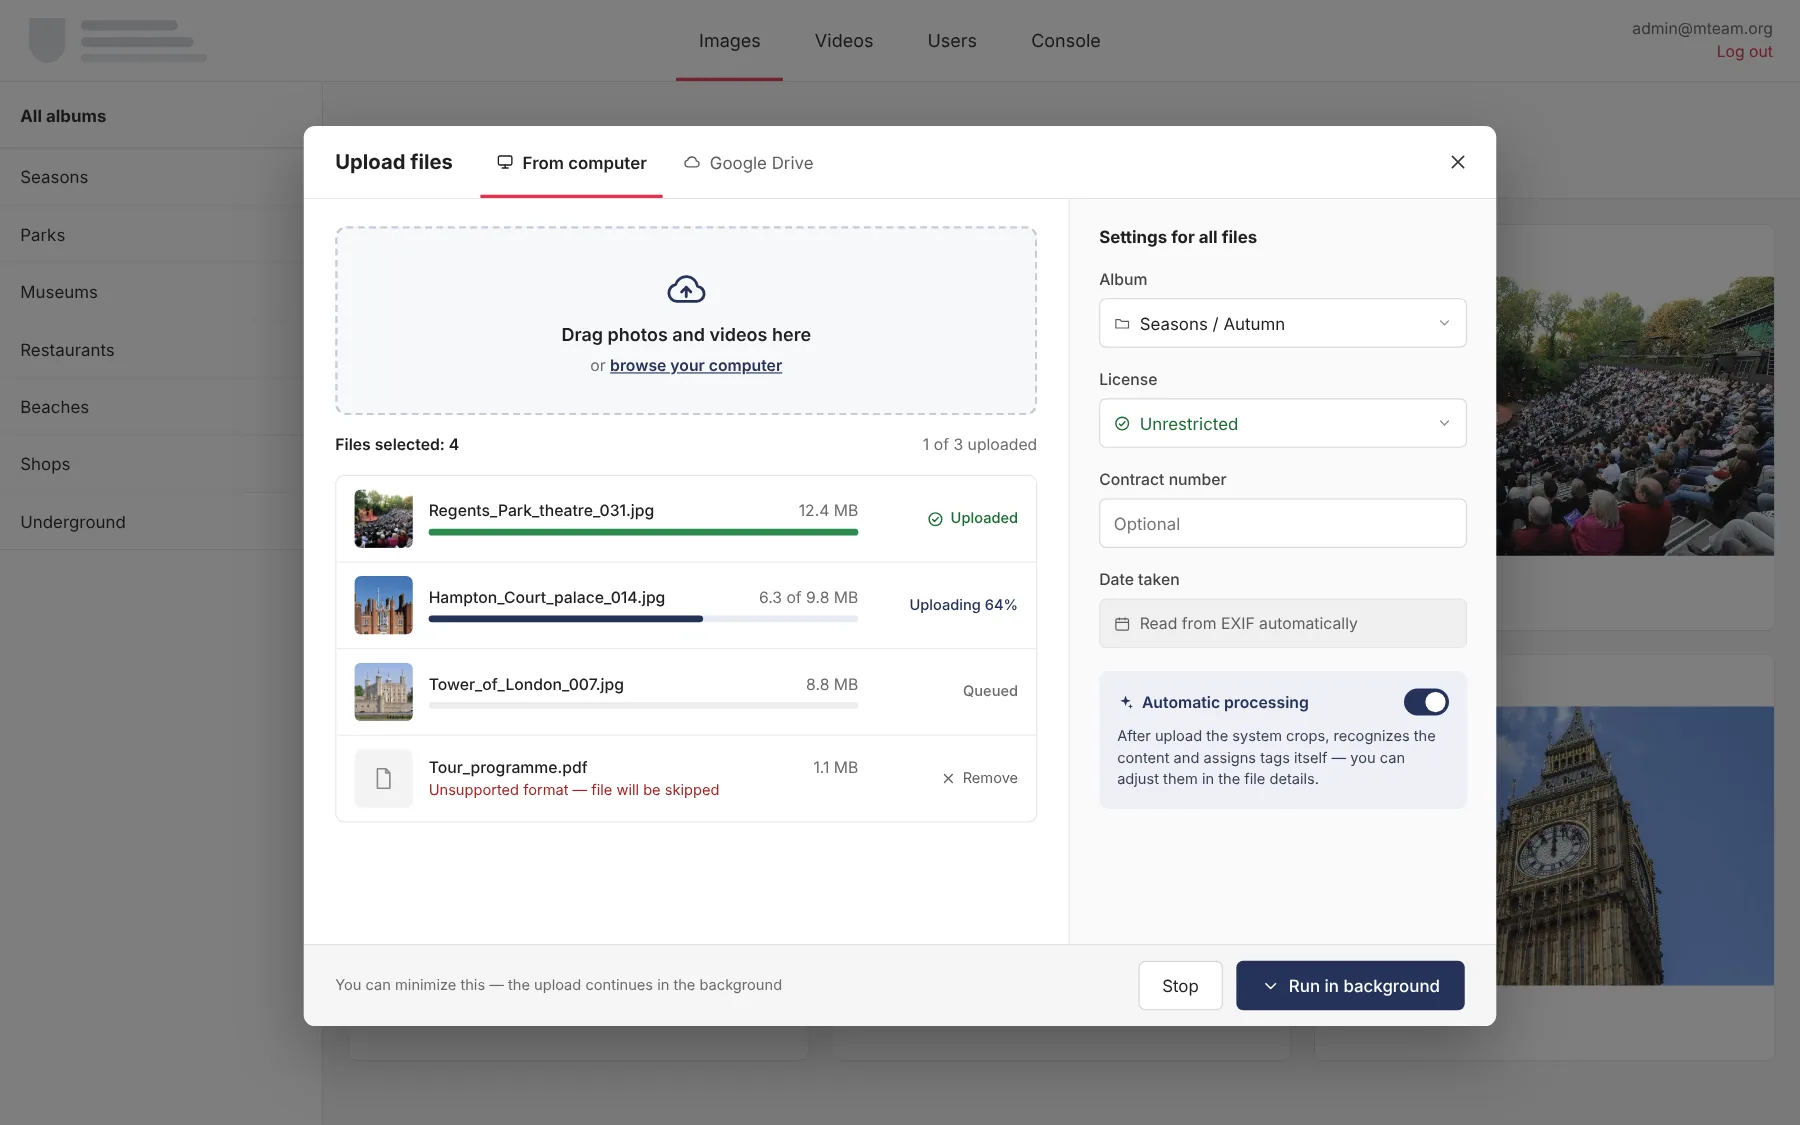This screenshot has height=1125, width=1800.
Task: Expand the License dropdown showing Unrestricted
Action: pos(1282,423)
